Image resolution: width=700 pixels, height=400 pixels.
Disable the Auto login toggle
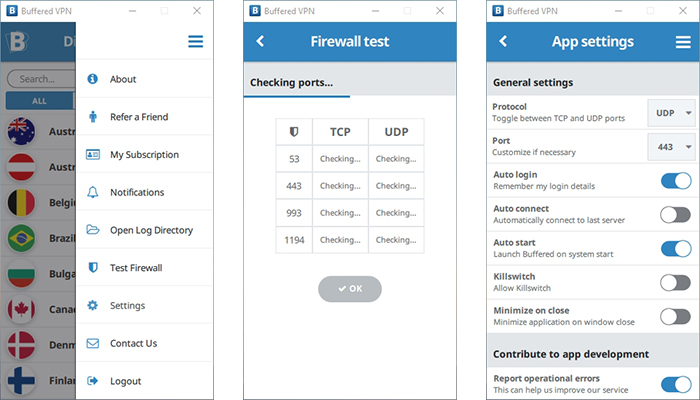pyautogui.click(x=676, y=181)
